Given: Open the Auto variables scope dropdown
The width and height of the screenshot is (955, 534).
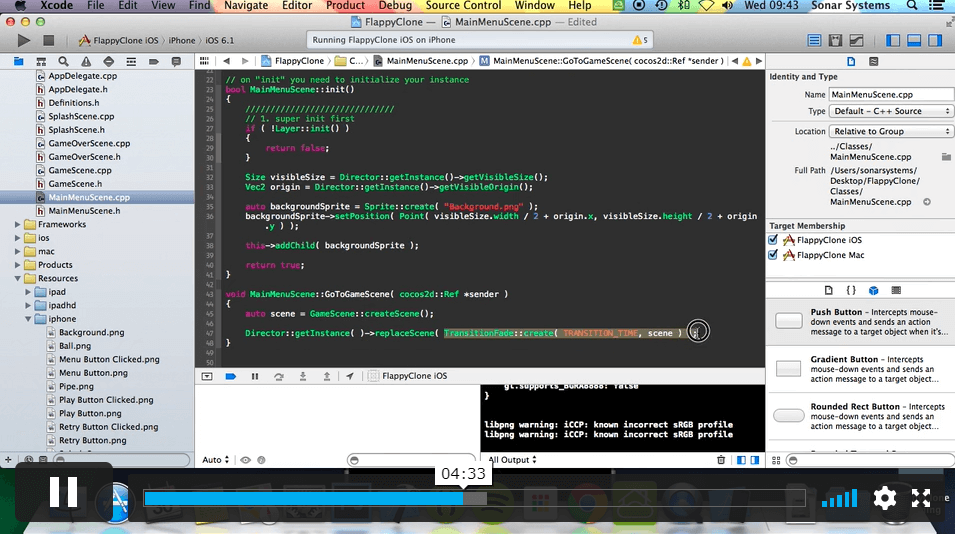Looking at the screenshot, I should click(x=216, y=460).
